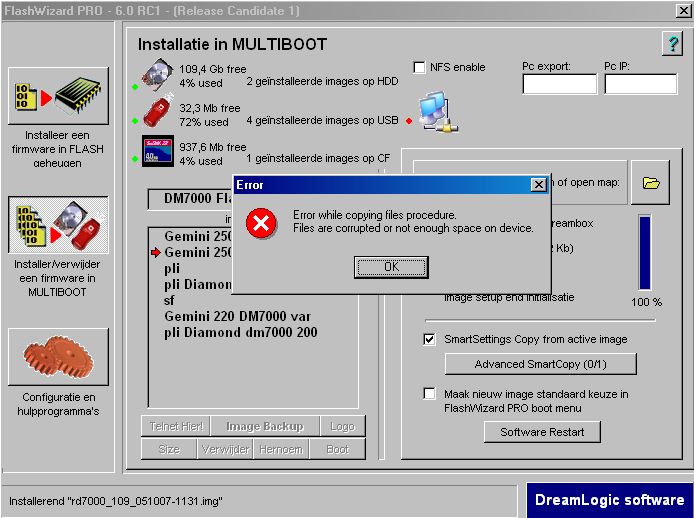
Task: Click the '109,4 Gb free' HDD text
Action: [212, 69]
